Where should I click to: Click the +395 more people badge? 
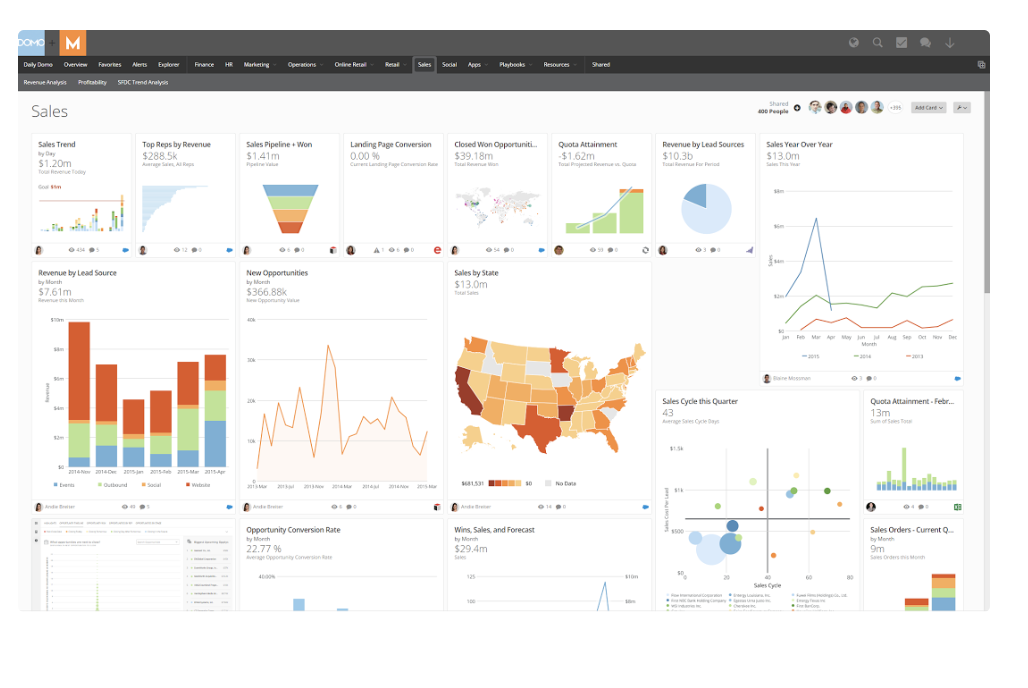click(x=895, y=108)
